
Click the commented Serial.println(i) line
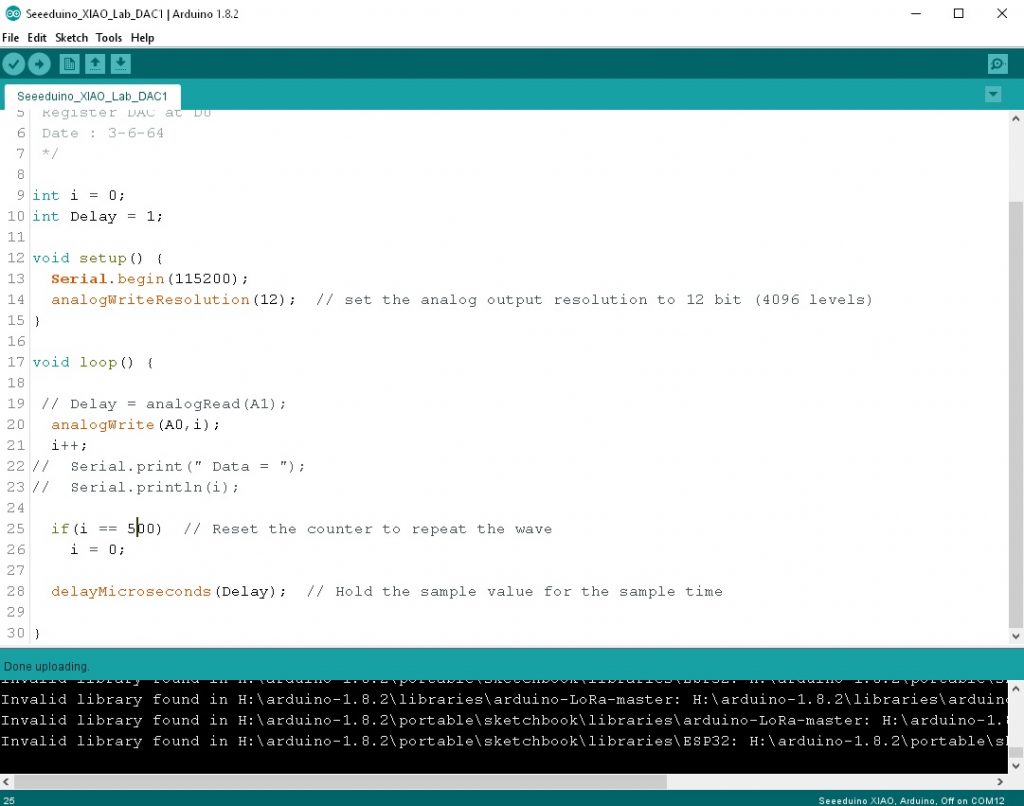click(136, 487)
